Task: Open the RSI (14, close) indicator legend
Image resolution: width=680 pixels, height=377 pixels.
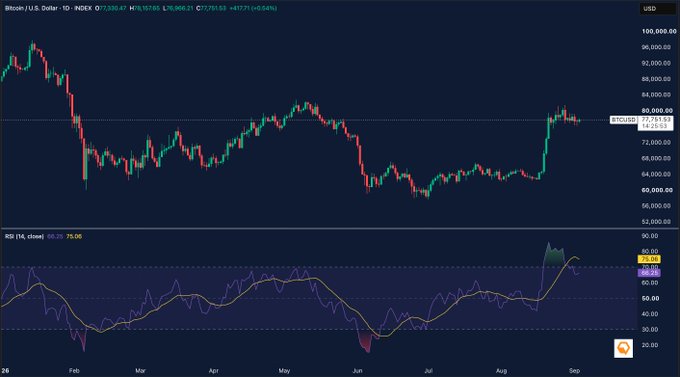Action: [x=24, y=236]
